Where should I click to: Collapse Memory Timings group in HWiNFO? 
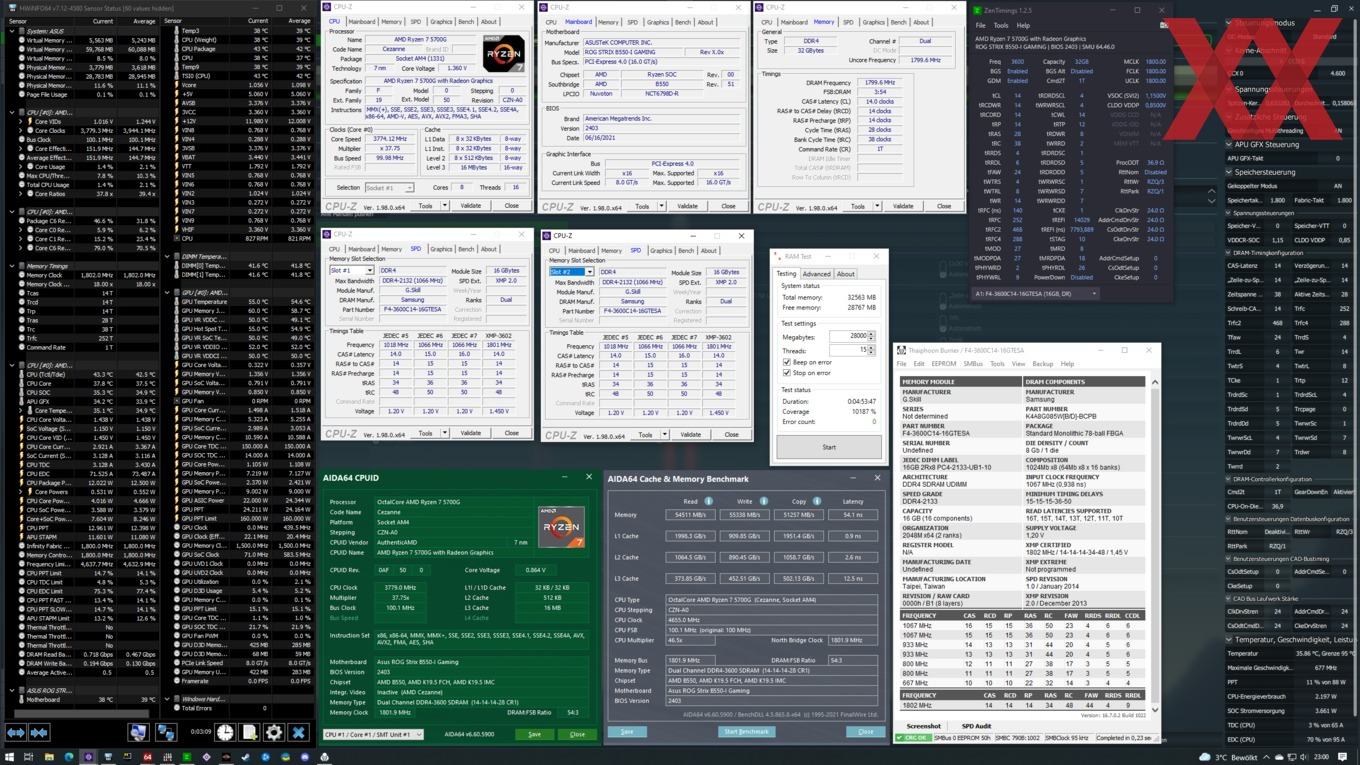click(12, 266)
